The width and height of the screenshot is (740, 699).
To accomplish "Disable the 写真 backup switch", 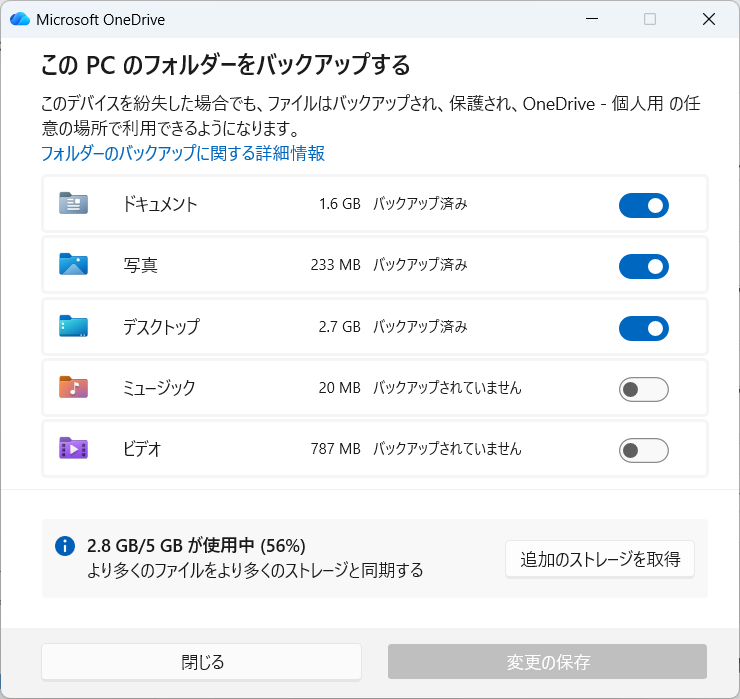I will pos(644,267).
